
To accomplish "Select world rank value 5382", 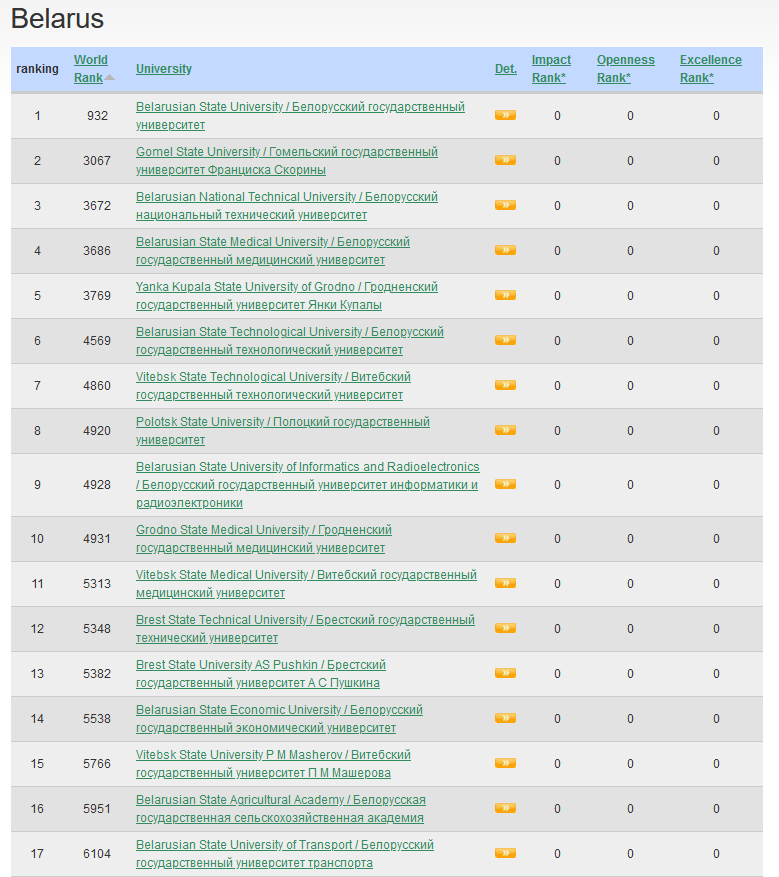I will (x=97, y=673).
